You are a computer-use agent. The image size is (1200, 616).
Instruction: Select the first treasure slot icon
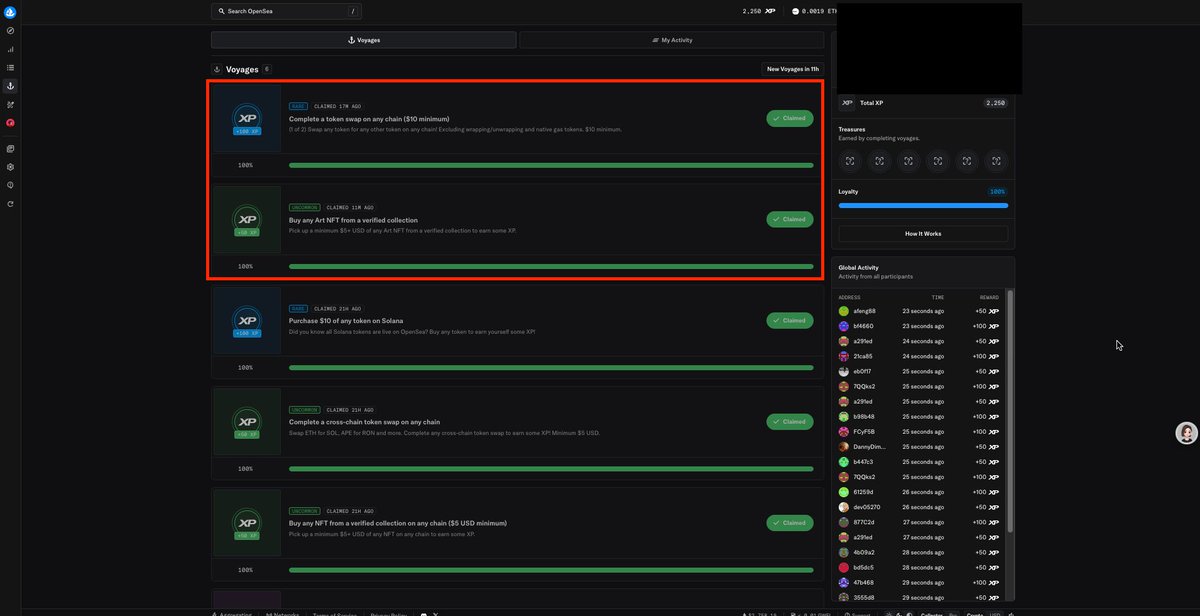pos(850,161)
